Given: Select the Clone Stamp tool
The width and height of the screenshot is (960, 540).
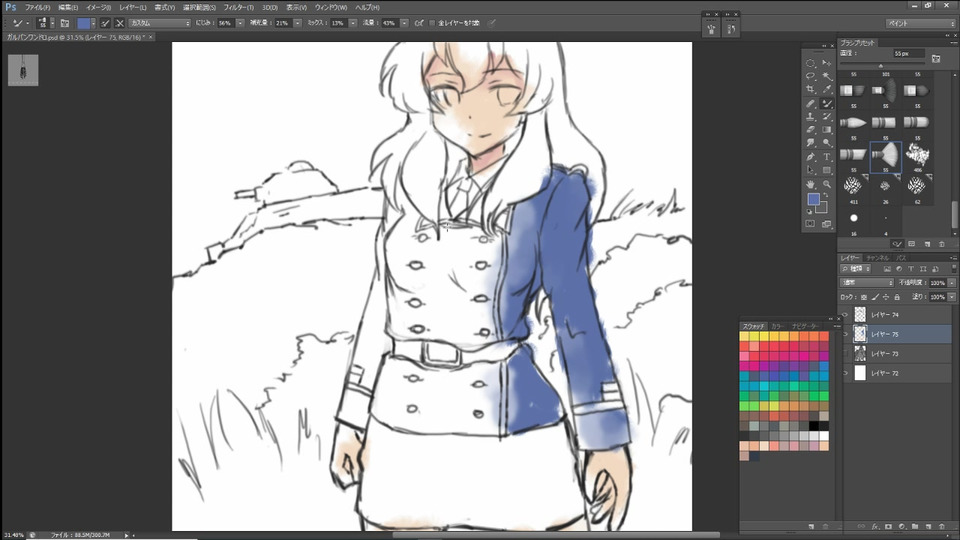Looking at the screenshot, I should click(810, 116).
